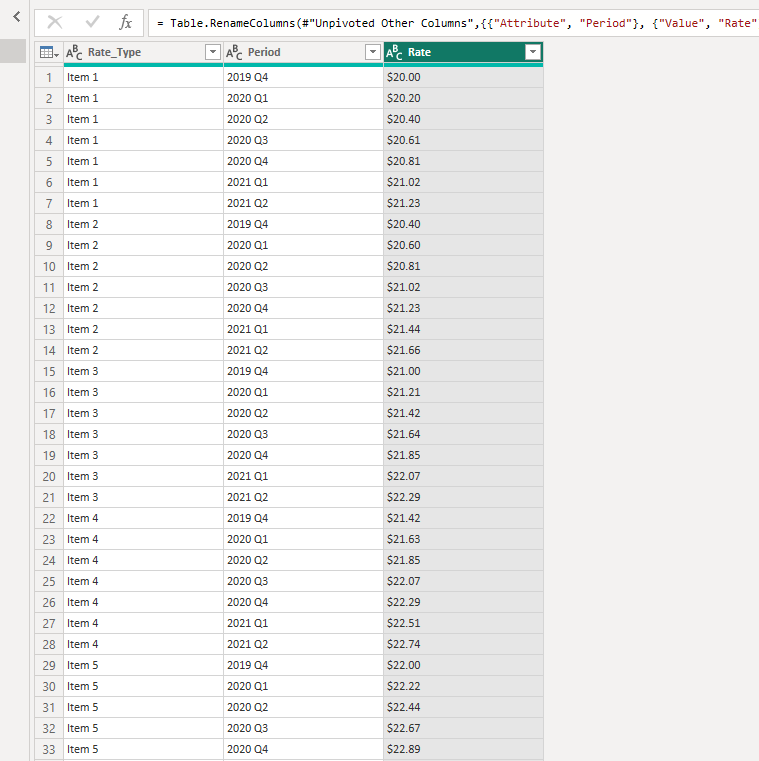Select Period cell in row 13
759x761 pixels.
tap(303, 329)
